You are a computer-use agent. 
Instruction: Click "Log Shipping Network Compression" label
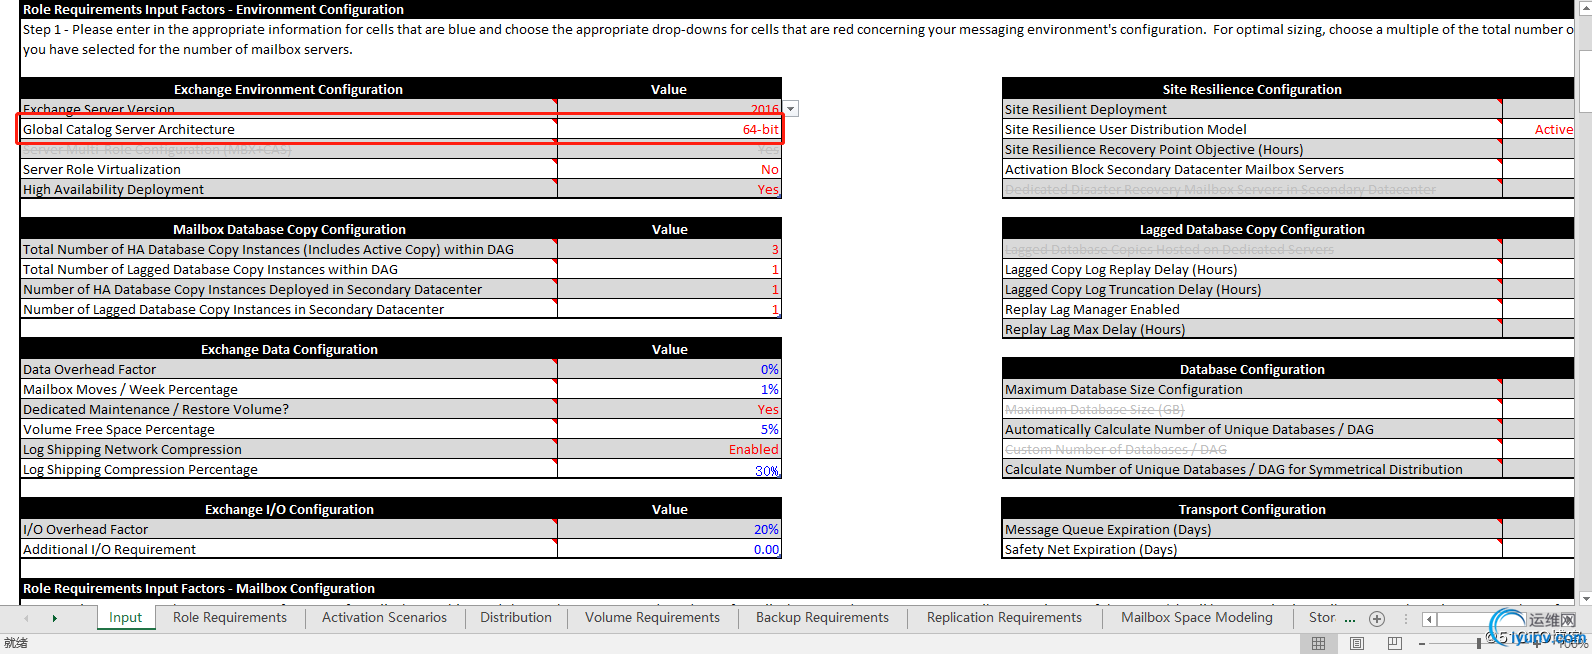[x=132, y=449]
